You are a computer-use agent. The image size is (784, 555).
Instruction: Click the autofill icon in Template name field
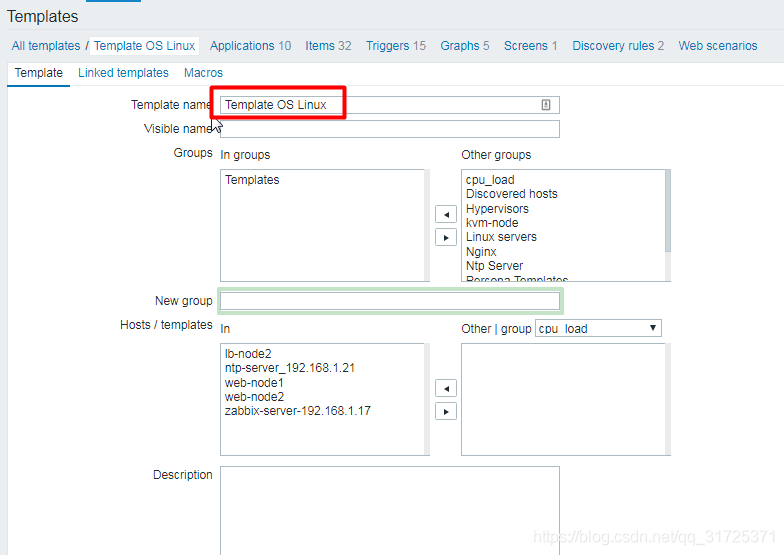546,104
